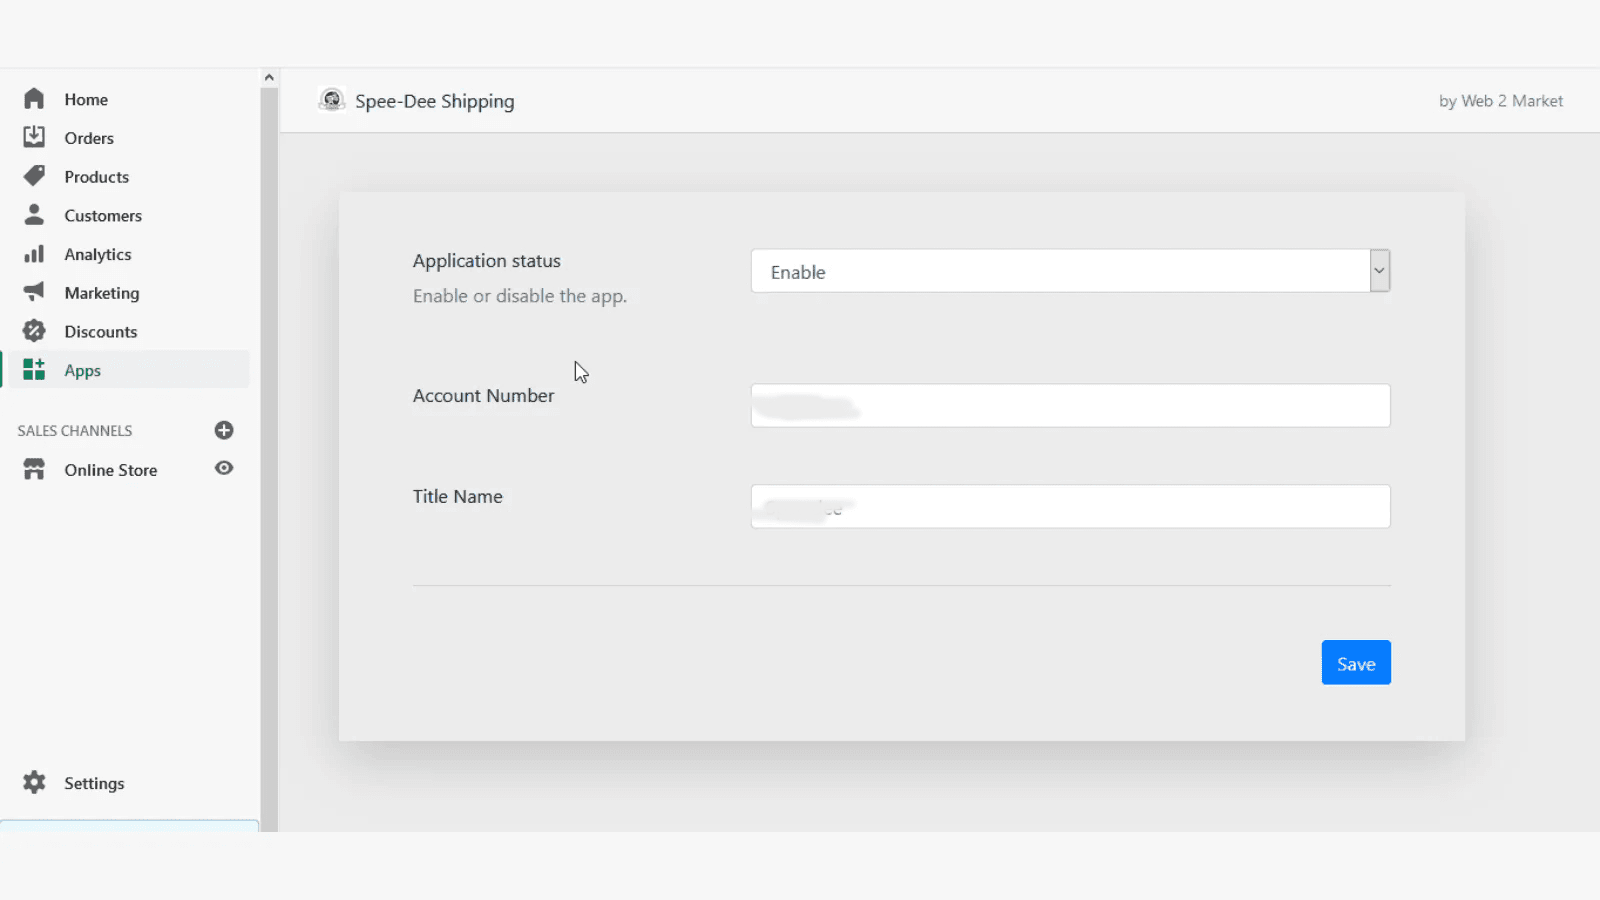This screenshot has width=1600, height=900.
Task: Click the Settings gear icon
Action: point(34,783)
